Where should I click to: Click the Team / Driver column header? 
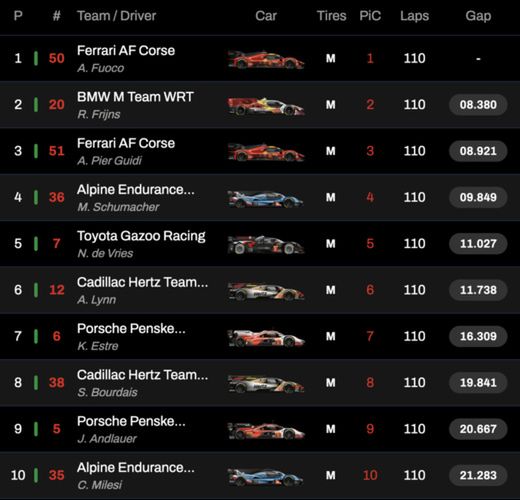tap(117, 16)
